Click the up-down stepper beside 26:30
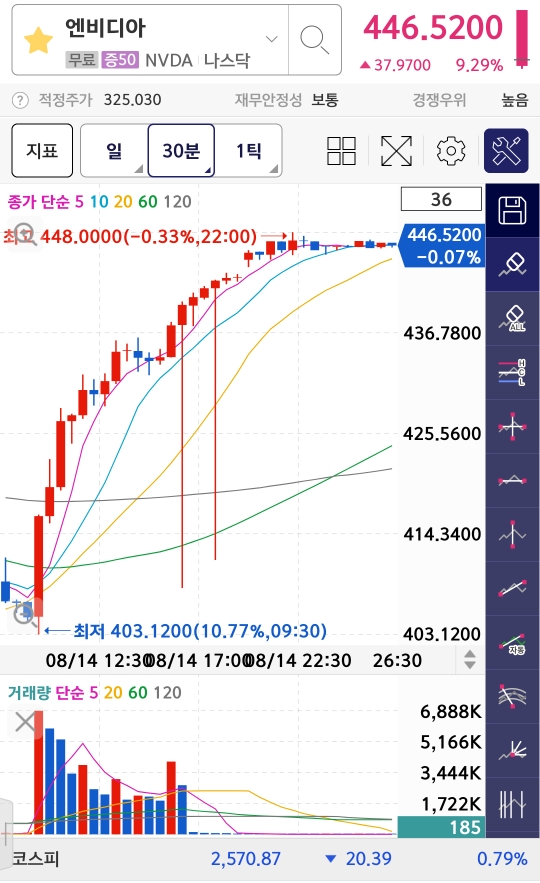This screenshot has height=883, width=540. [470, 659]
